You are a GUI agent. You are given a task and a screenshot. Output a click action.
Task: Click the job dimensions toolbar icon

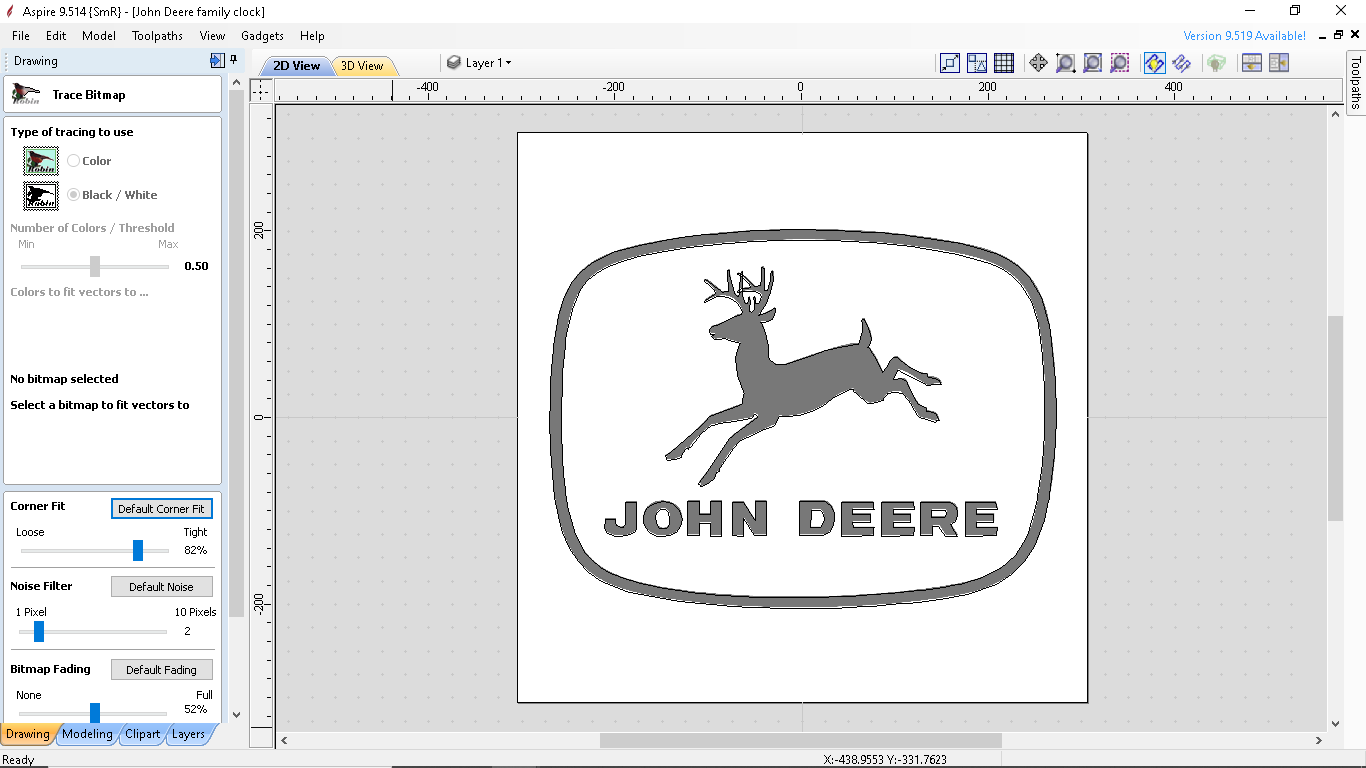[x=950, y=63]
